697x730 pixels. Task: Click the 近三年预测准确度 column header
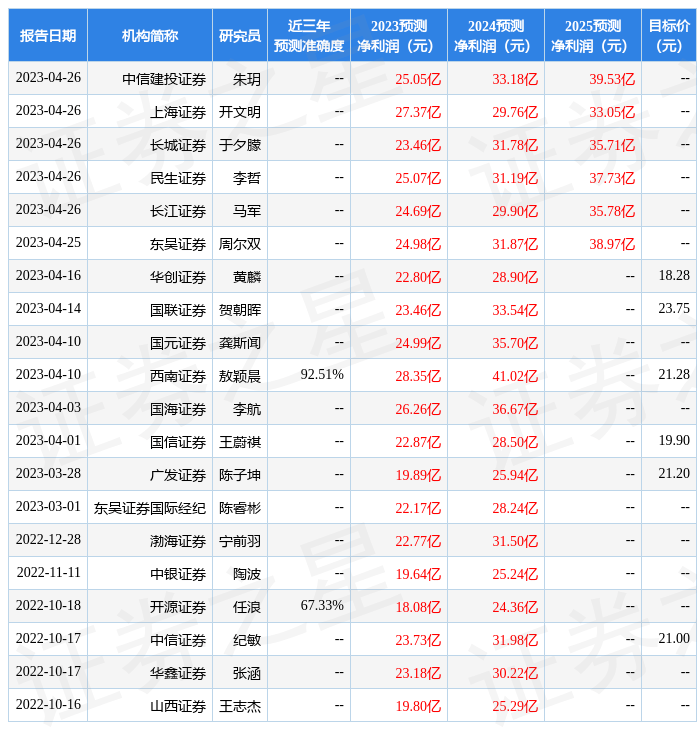click(309, 35)
